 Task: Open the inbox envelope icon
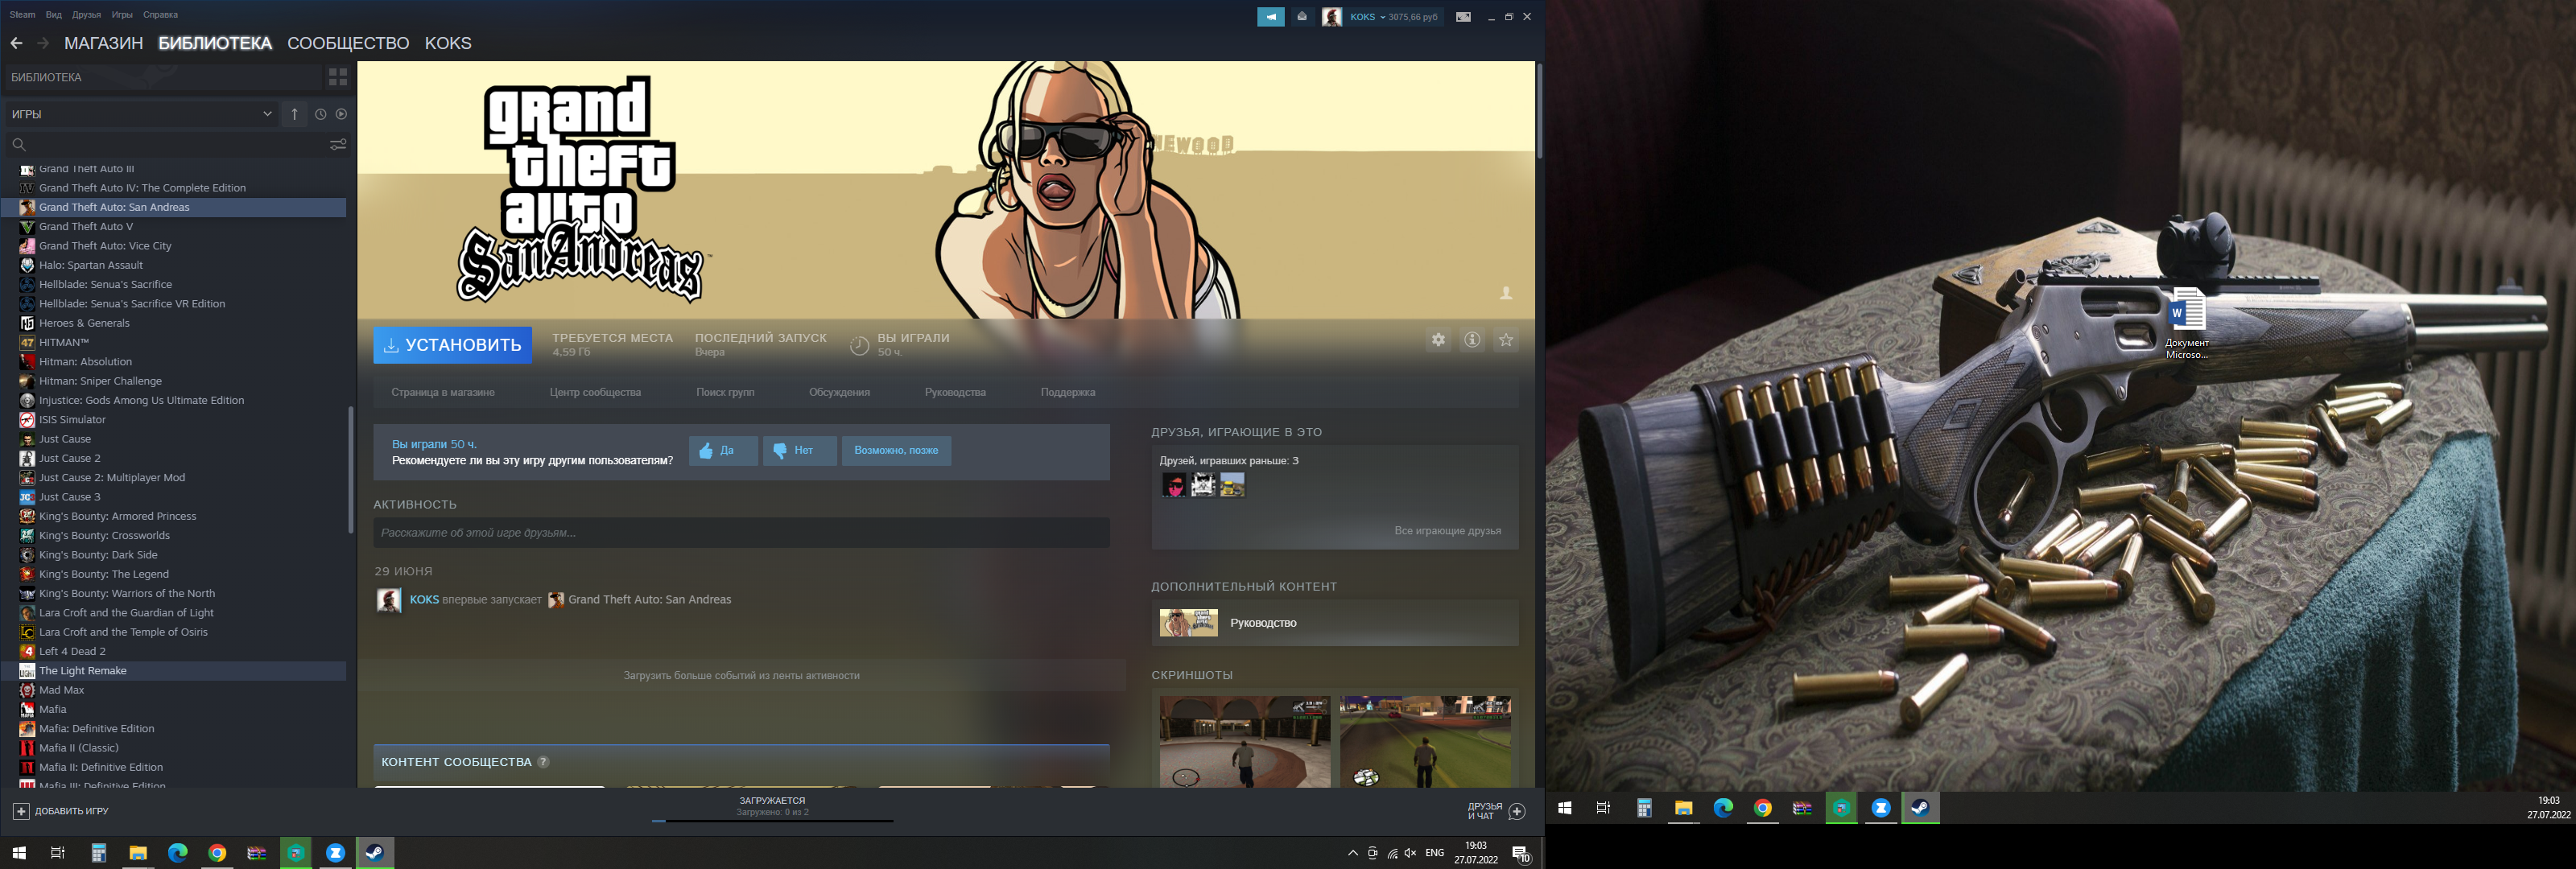click(x=1301, y=17)
